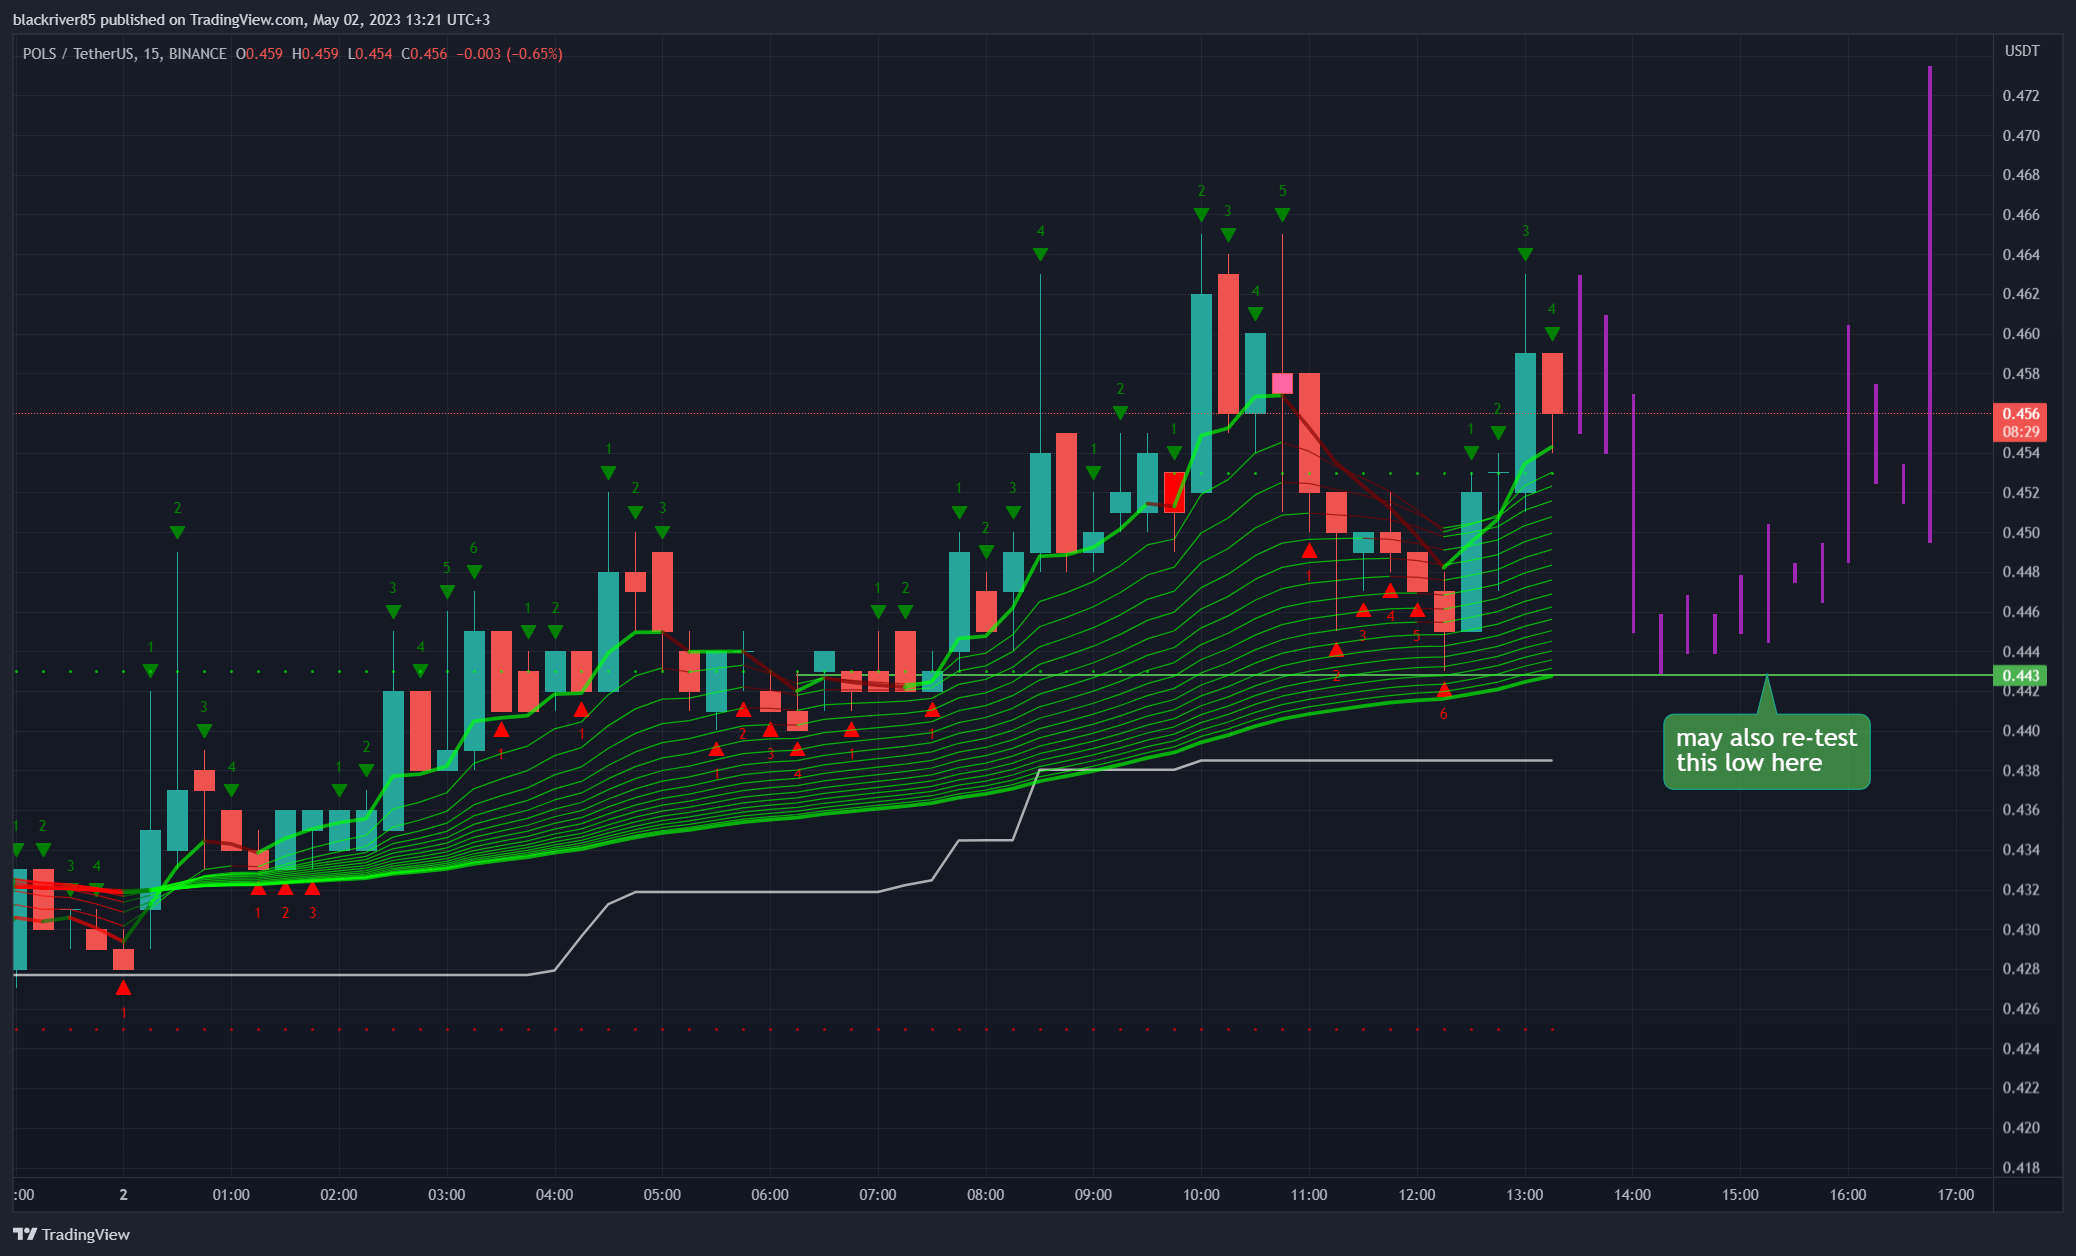Click the red triangle marker labeled 6 near 12:15
The width and height of the screenshot is (2076, 1256).
pos(1443,690)
